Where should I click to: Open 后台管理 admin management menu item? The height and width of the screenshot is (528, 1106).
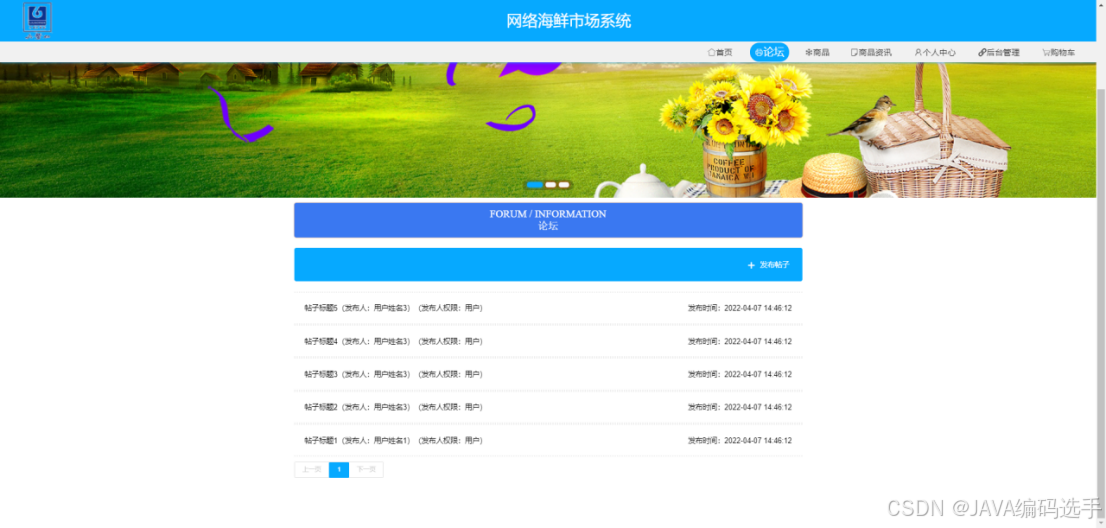999,52
